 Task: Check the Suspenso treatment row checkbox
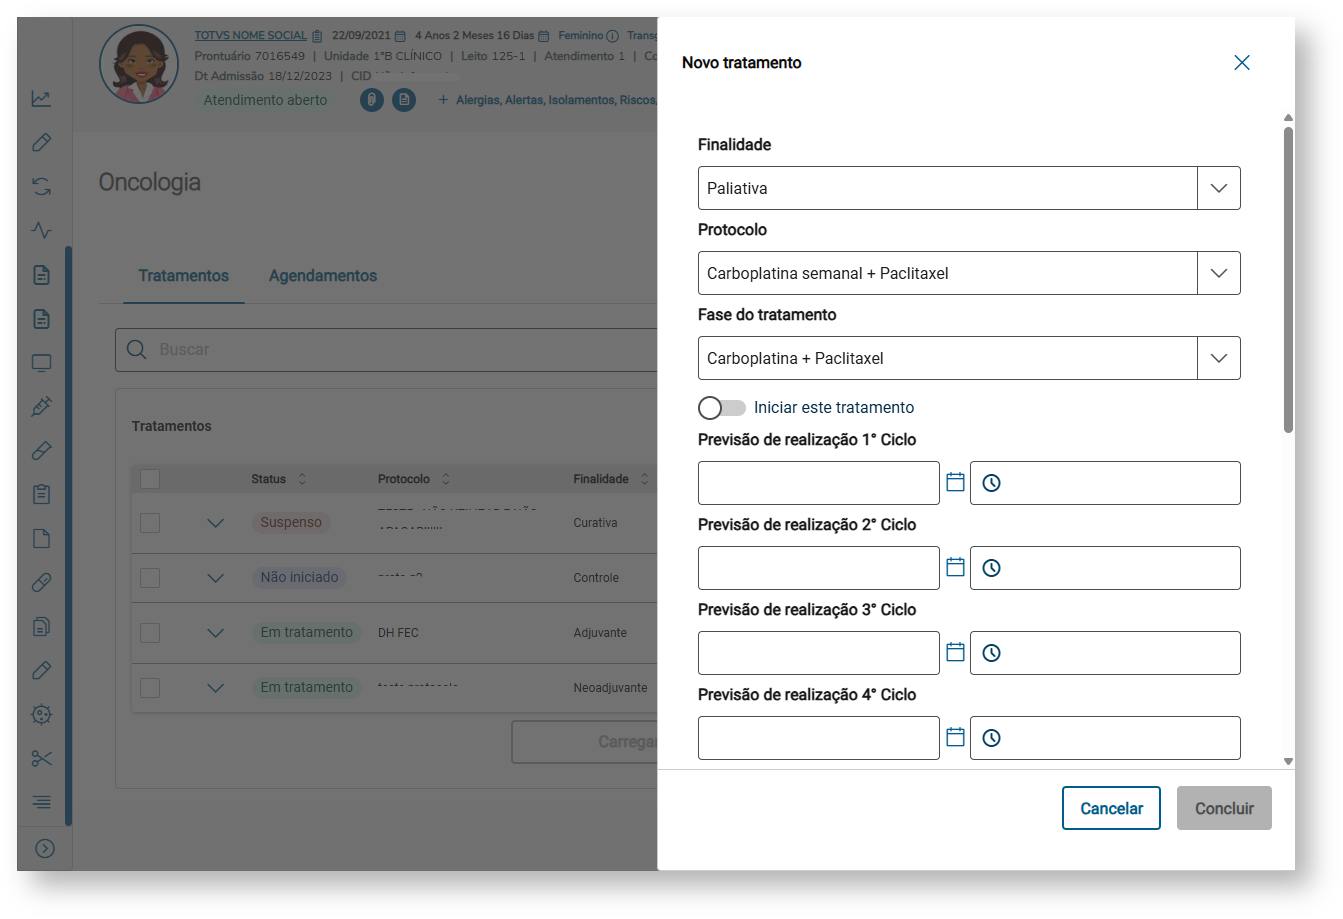[150, 523]
